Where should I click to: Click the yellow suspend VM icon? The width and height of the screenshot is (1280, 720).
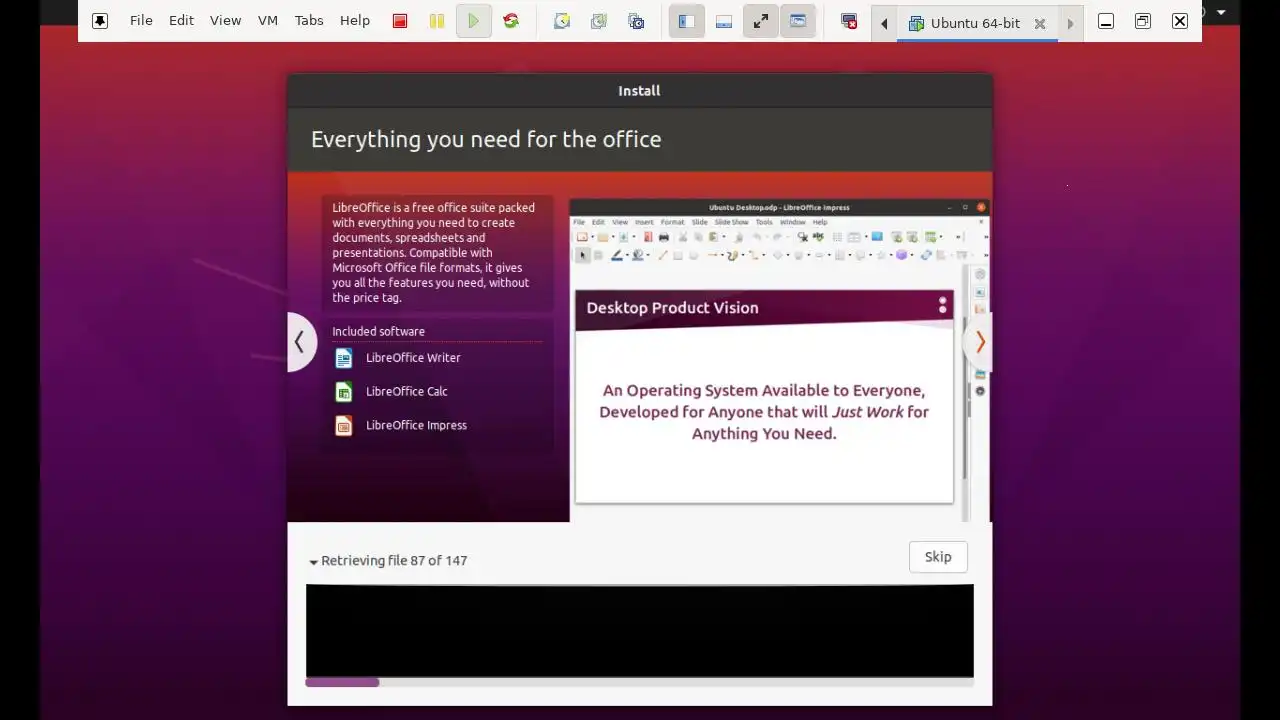point(437,21)
